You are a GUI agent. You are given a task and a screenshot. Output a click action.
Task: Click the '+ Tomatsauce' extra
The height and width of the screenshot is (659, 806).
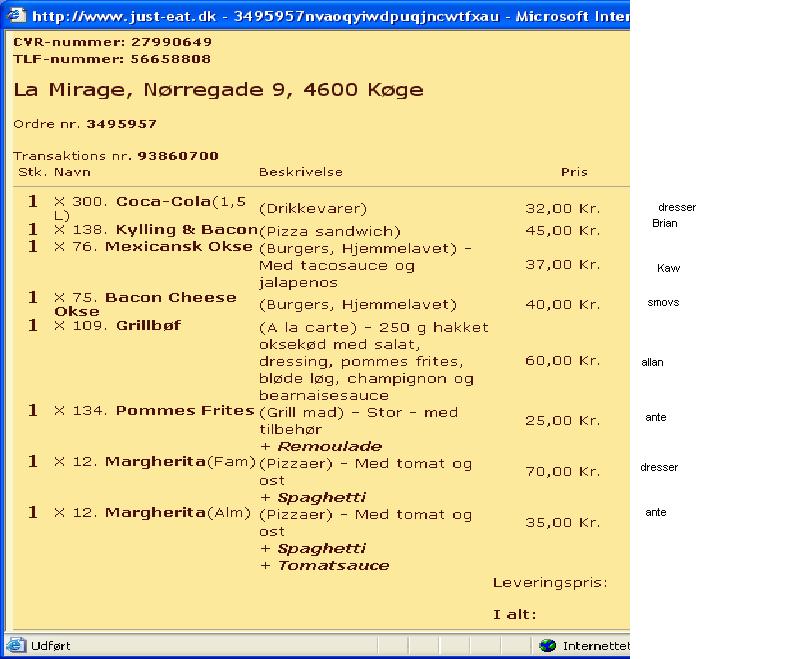(325, 566)
